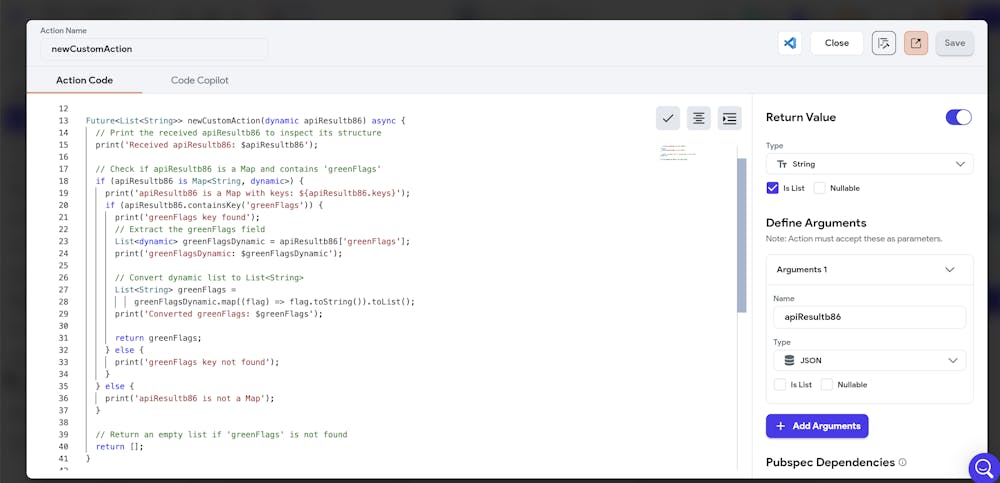Viewport: 1000px width, 483px height.
Task: Click the checkmark compile icon
Action: coord(668,118)
